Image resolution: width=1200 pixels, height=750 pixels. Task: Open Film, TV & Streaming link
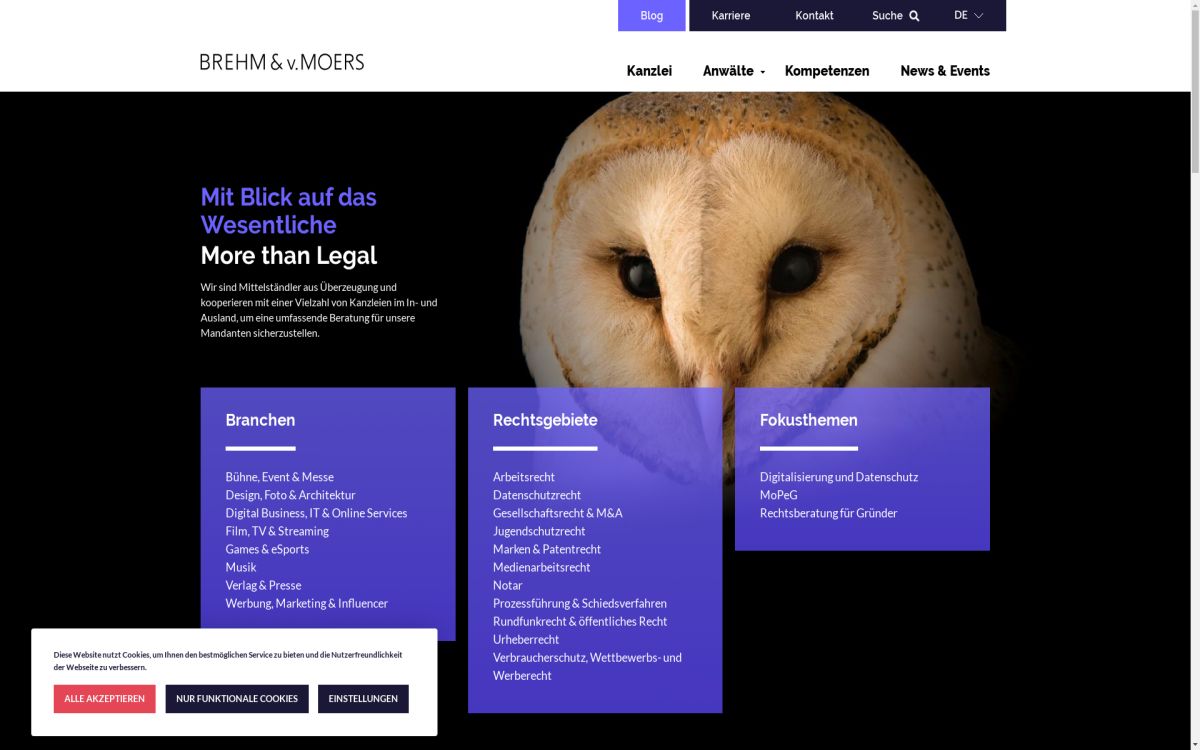pos(277,531)
